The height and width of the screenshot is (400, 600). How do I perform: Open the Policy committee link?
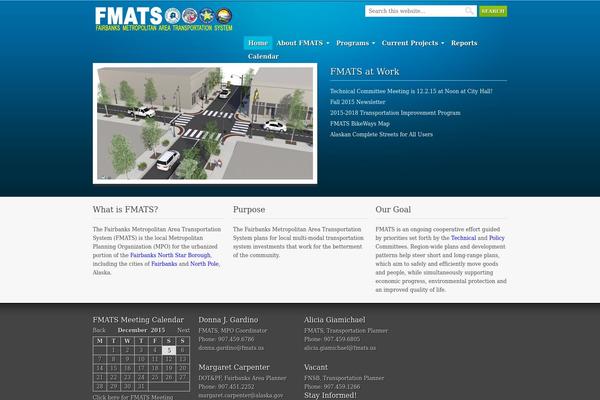pyautogui.click(x=497, y=238)
